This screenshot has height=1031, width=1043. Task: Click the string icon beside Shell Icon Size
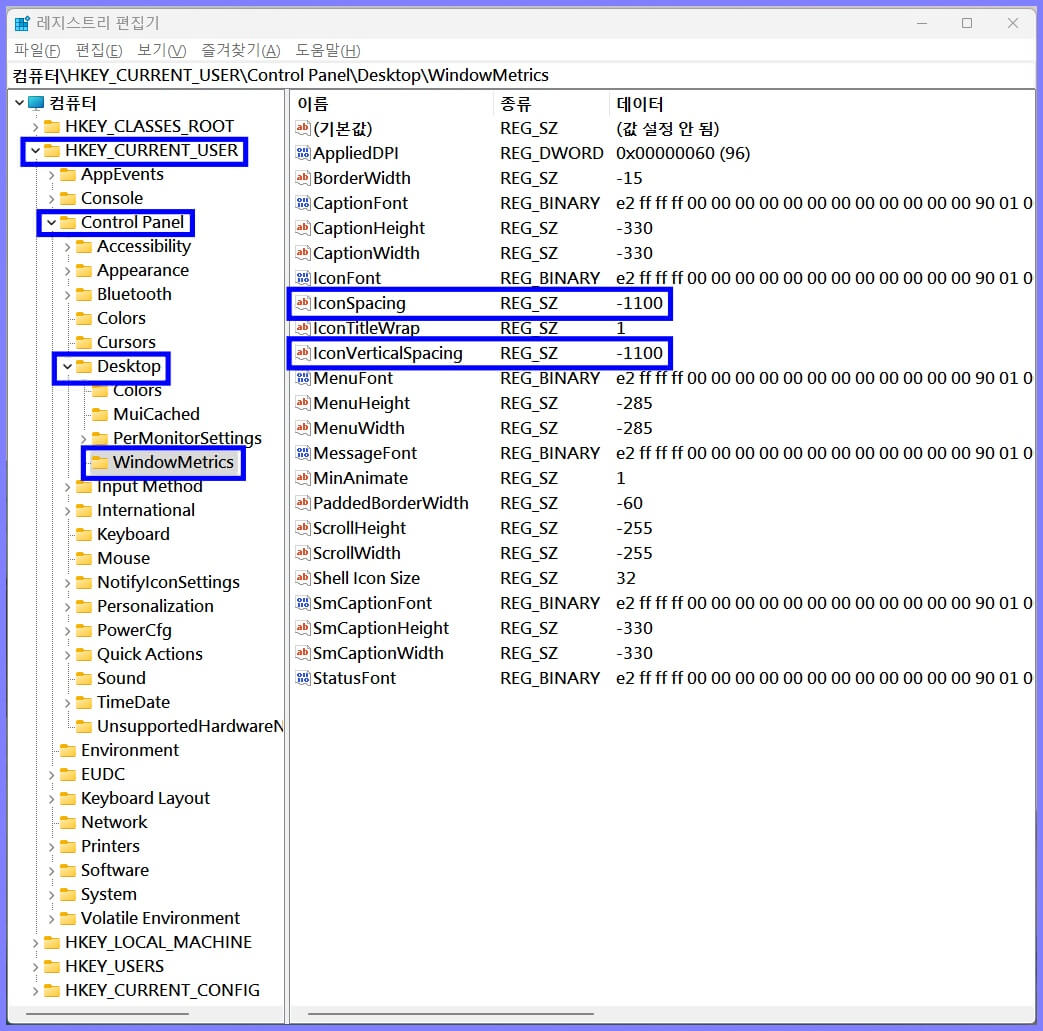[303, 577]
